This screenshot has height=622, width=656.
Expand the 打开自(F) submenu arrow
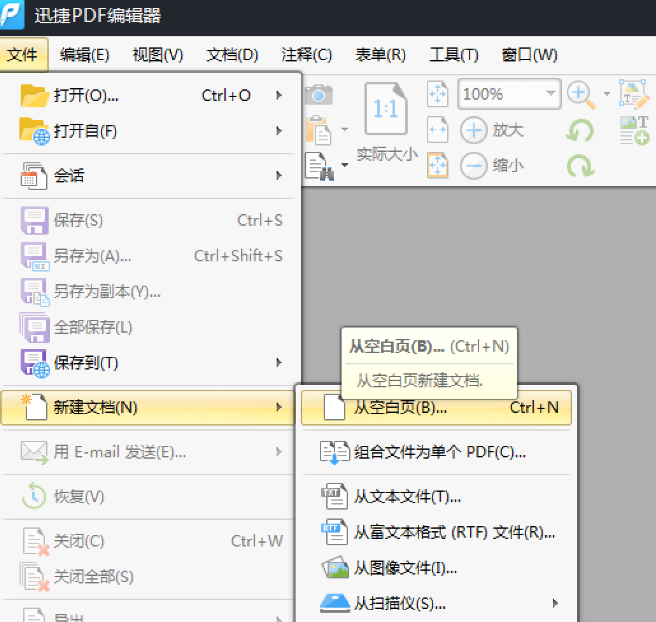pos(279,131)
